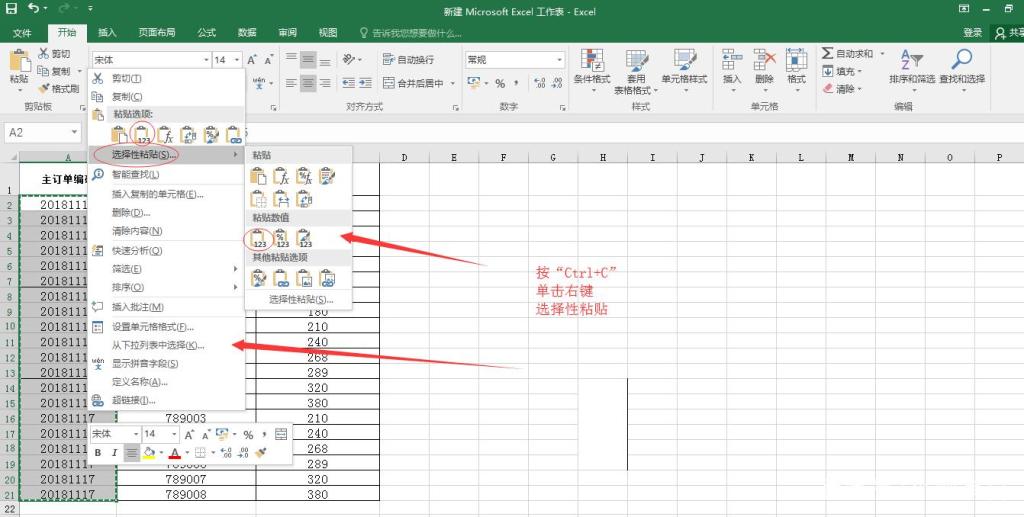
Task: Click Format Painter brush in the mini toolbar
Action: point(261,452)
